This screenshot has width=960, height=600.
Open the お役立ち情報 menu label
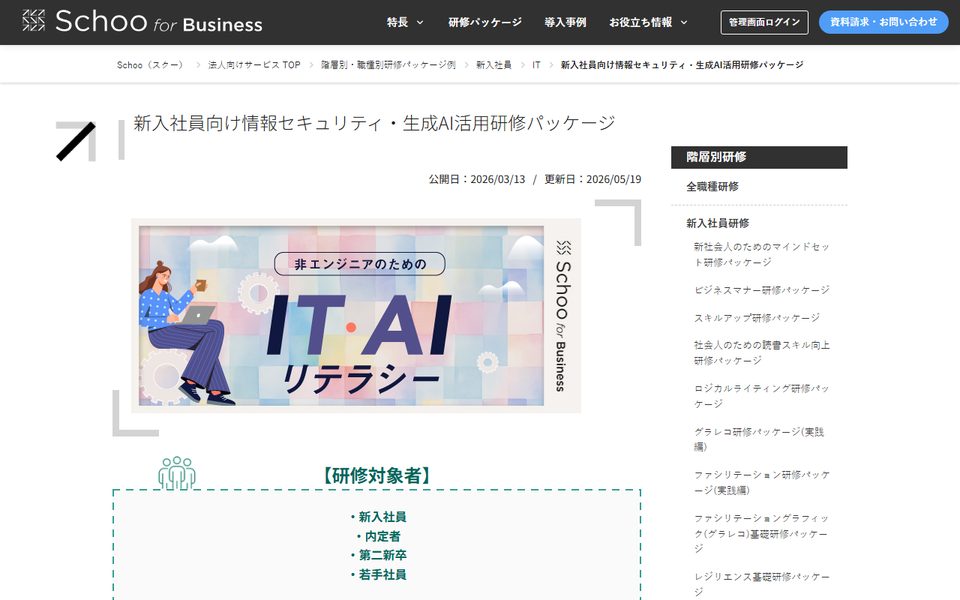640,22
